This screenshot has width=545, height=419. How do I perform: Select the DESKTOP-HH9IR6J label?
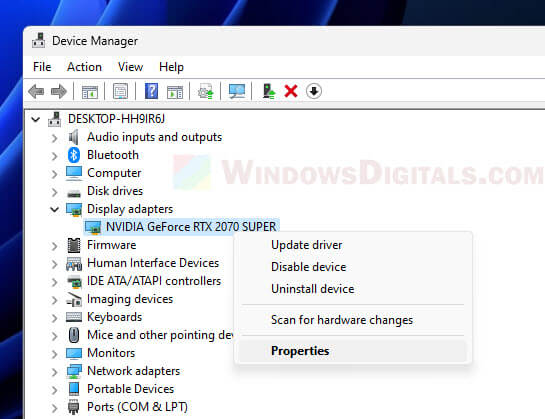[x=116, y=119]
